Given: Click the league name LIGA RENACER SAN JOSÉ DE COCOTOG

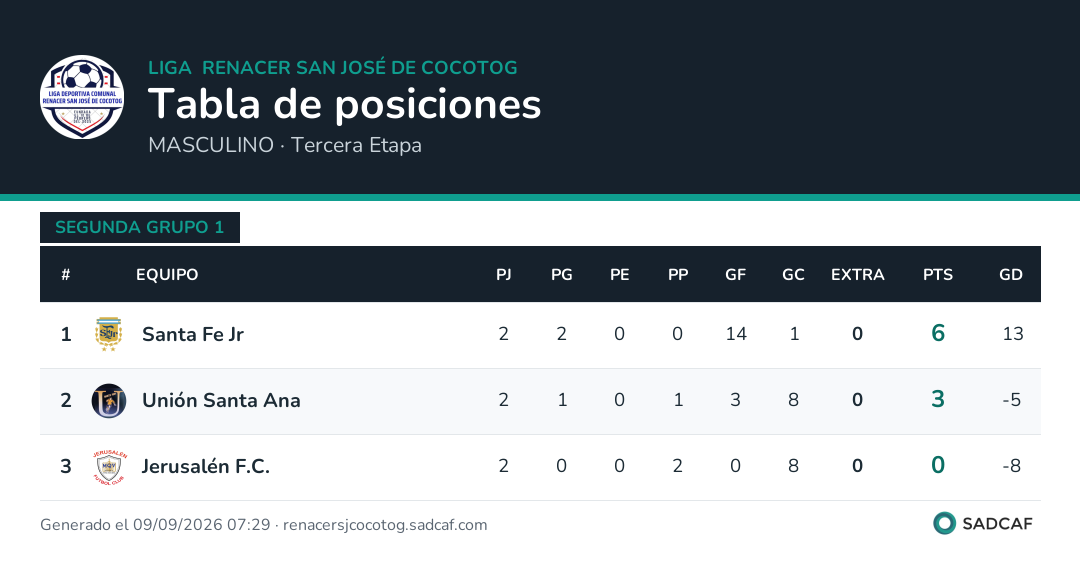Looking at the screenshot, I should (333, 68).
